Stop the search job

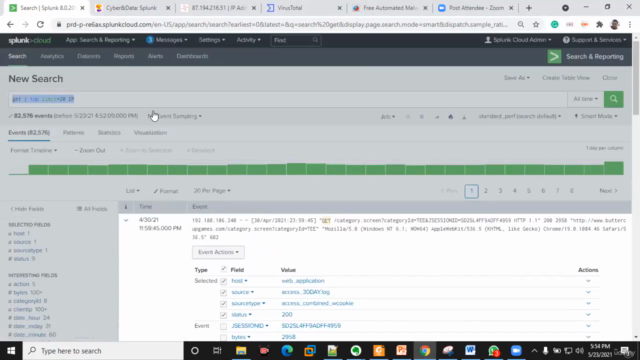click(x=422, y=116)
